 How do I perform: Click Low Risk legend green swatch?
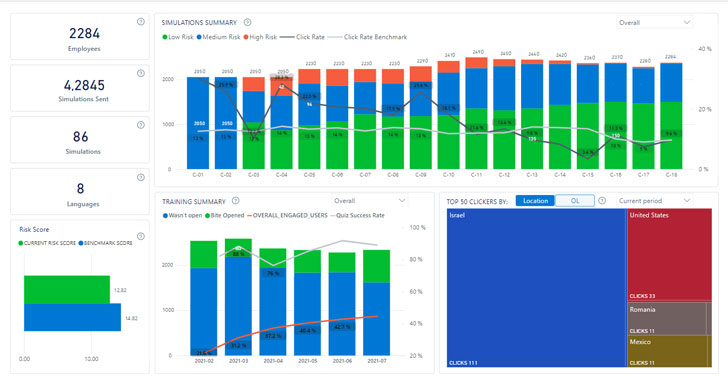[x=164, y=37]
